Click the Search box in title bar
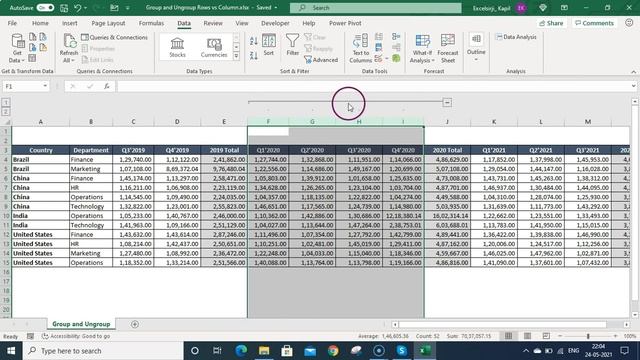 click(376, 8)
